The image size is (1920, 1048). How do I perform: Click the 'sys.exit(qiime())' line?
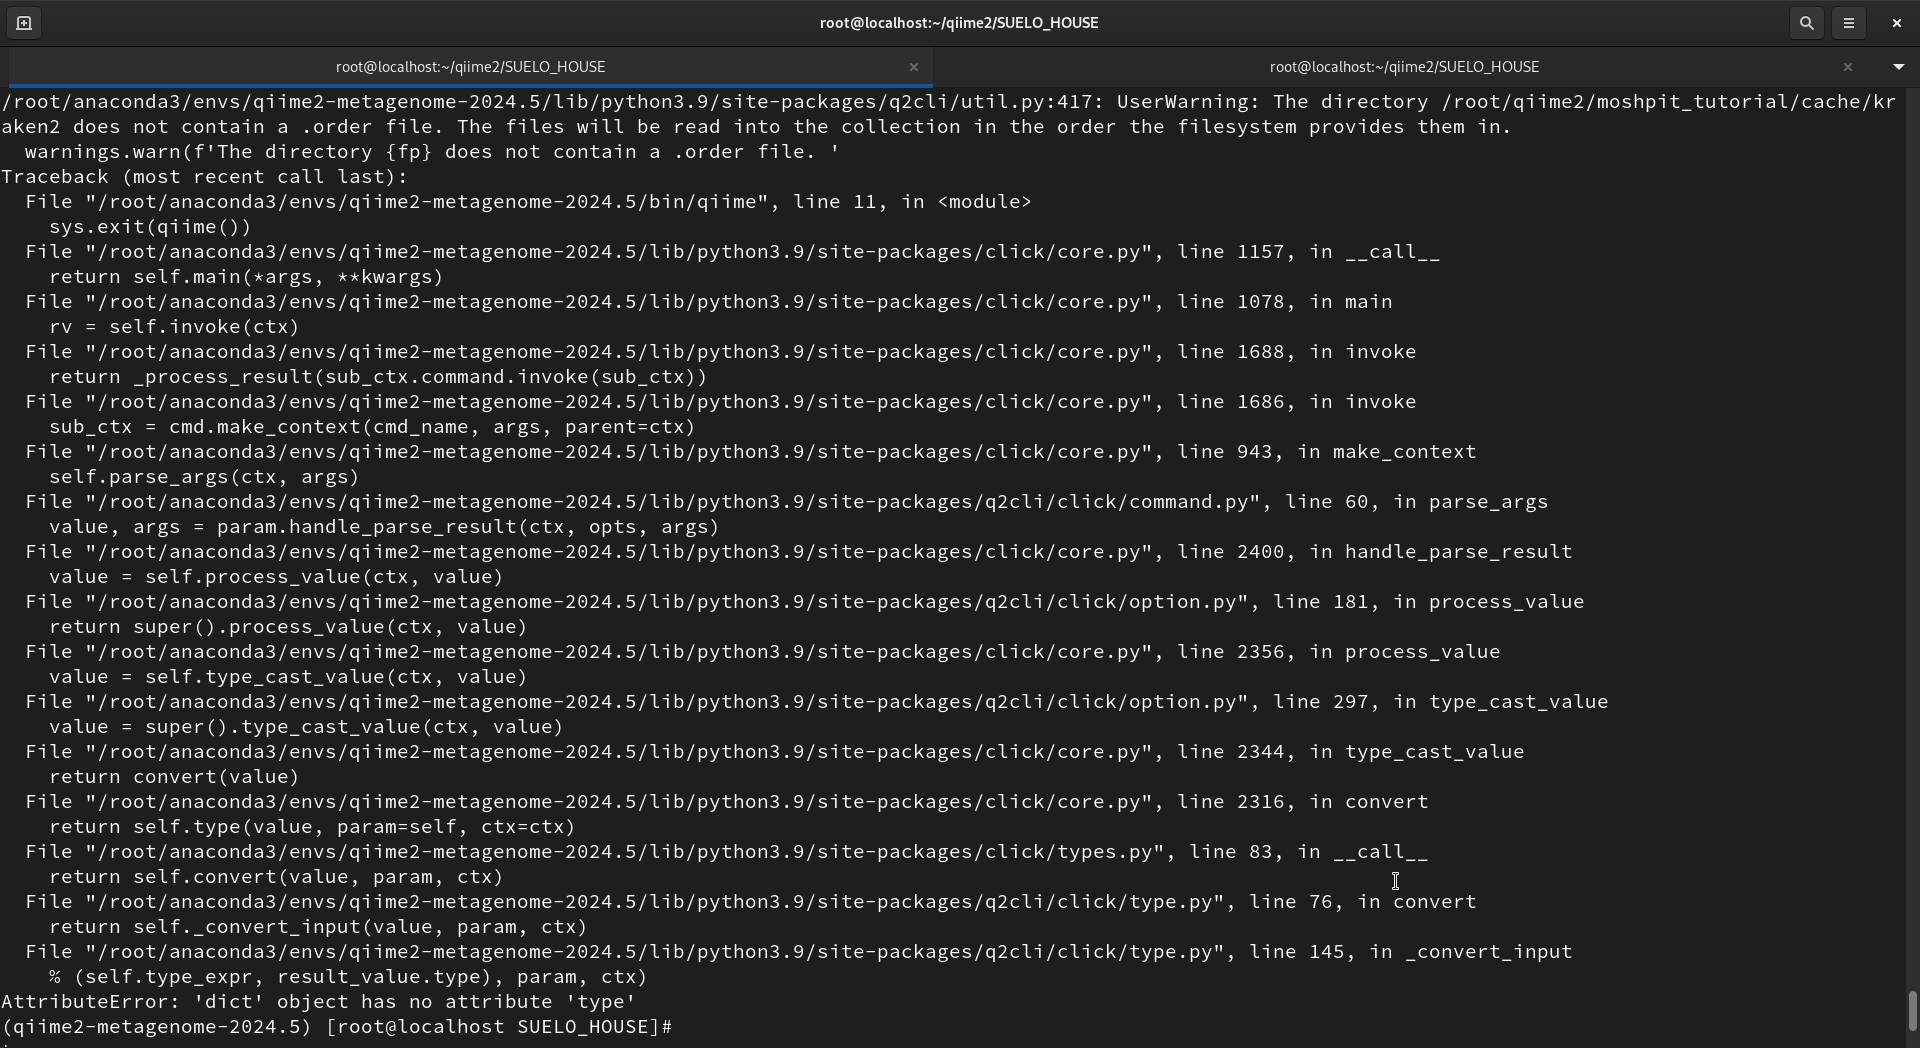pos(150,227)
